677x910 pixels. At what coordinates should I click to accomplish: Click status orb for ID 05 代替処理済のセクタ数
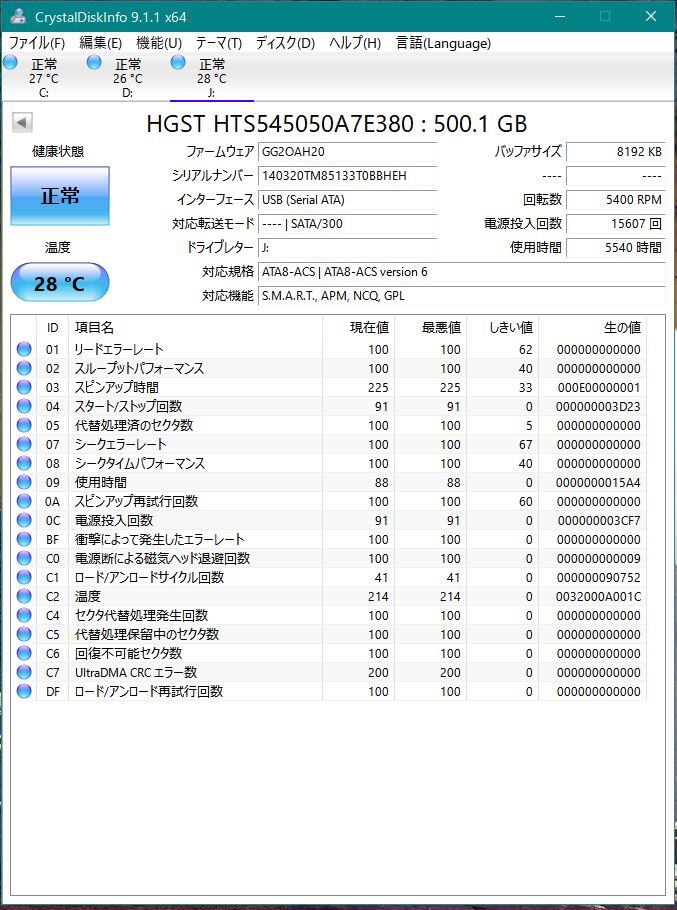tap(24, 425)
